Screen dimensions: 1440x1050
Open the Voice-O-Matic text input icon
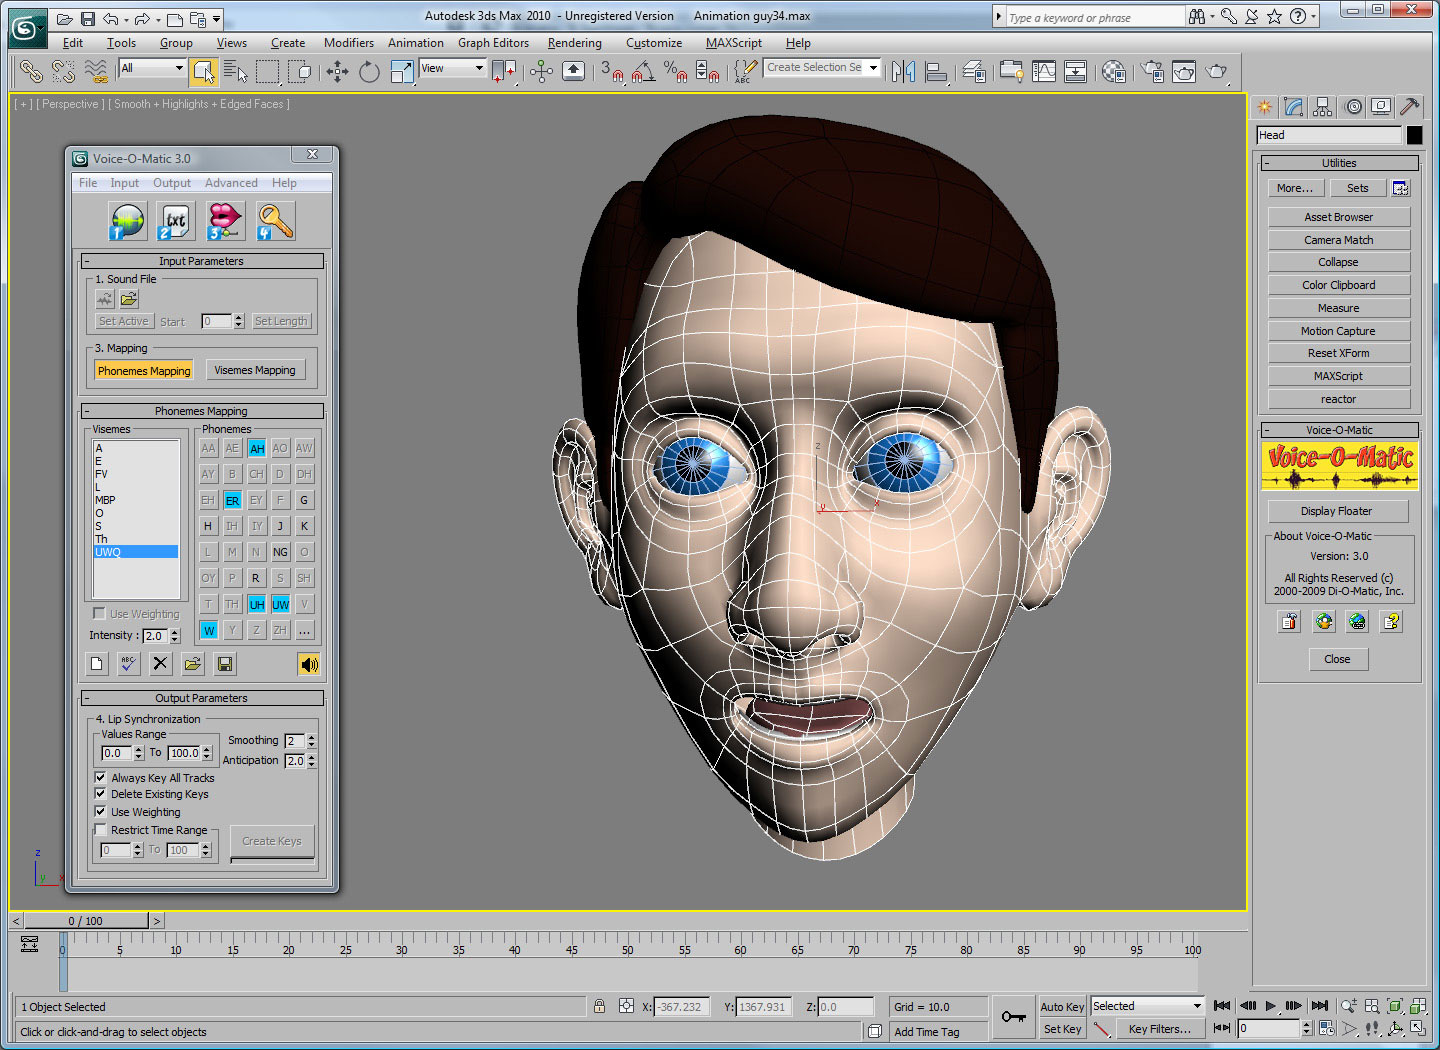175,221
